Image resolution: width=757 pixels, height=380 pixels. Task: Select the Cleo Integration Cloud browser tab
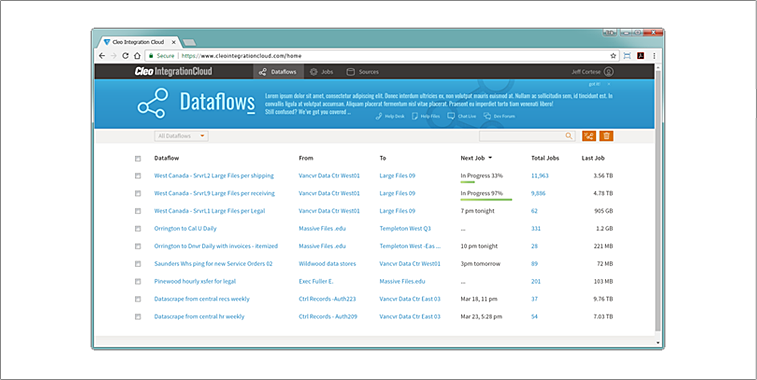tap(138, 42)
